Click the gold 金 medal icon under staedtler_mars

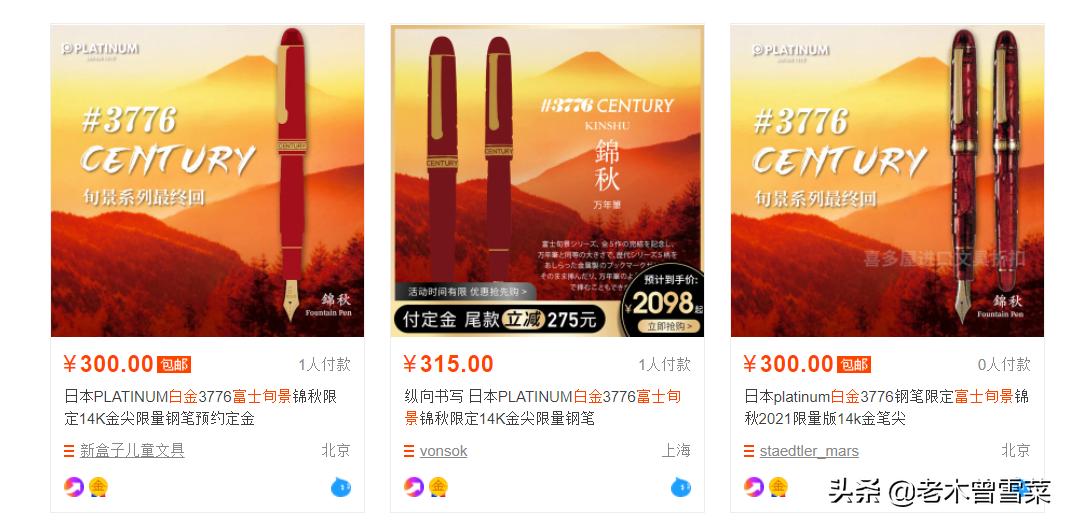pos(778,487)
